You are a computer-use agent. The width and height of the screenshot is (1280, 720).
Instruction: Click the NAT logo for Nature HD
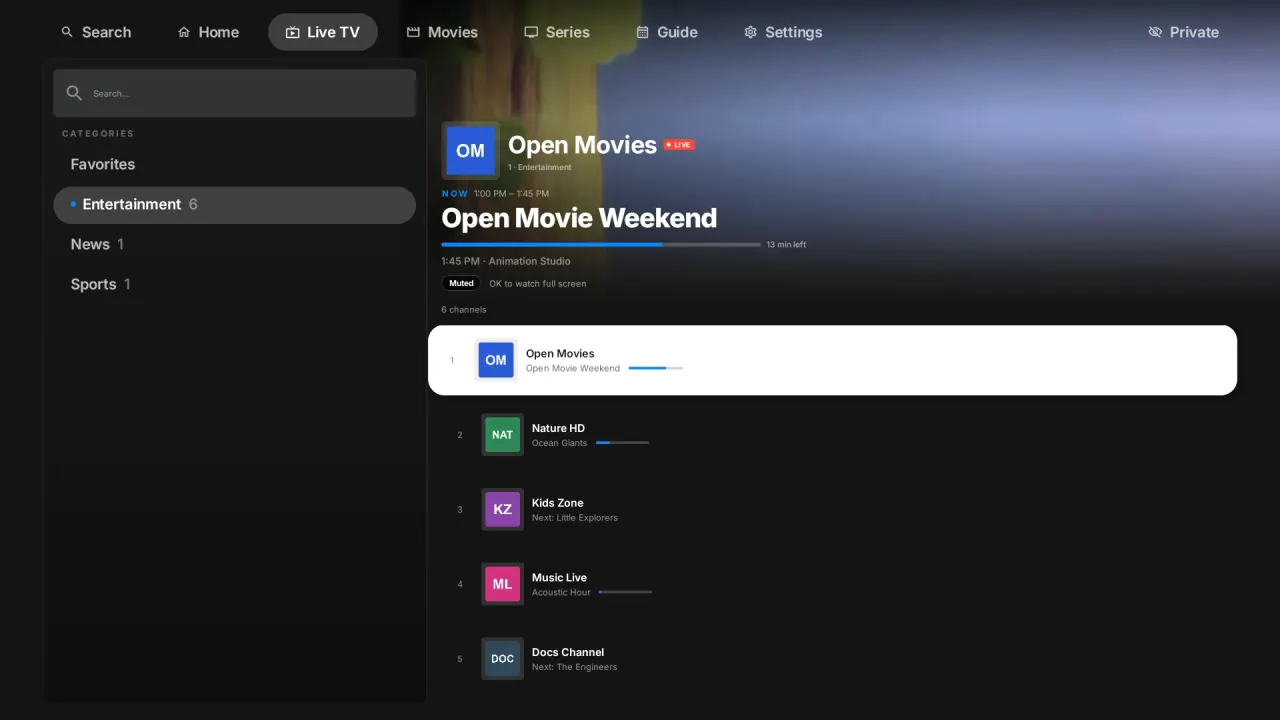pyautogui.click(x=502, y=435)
